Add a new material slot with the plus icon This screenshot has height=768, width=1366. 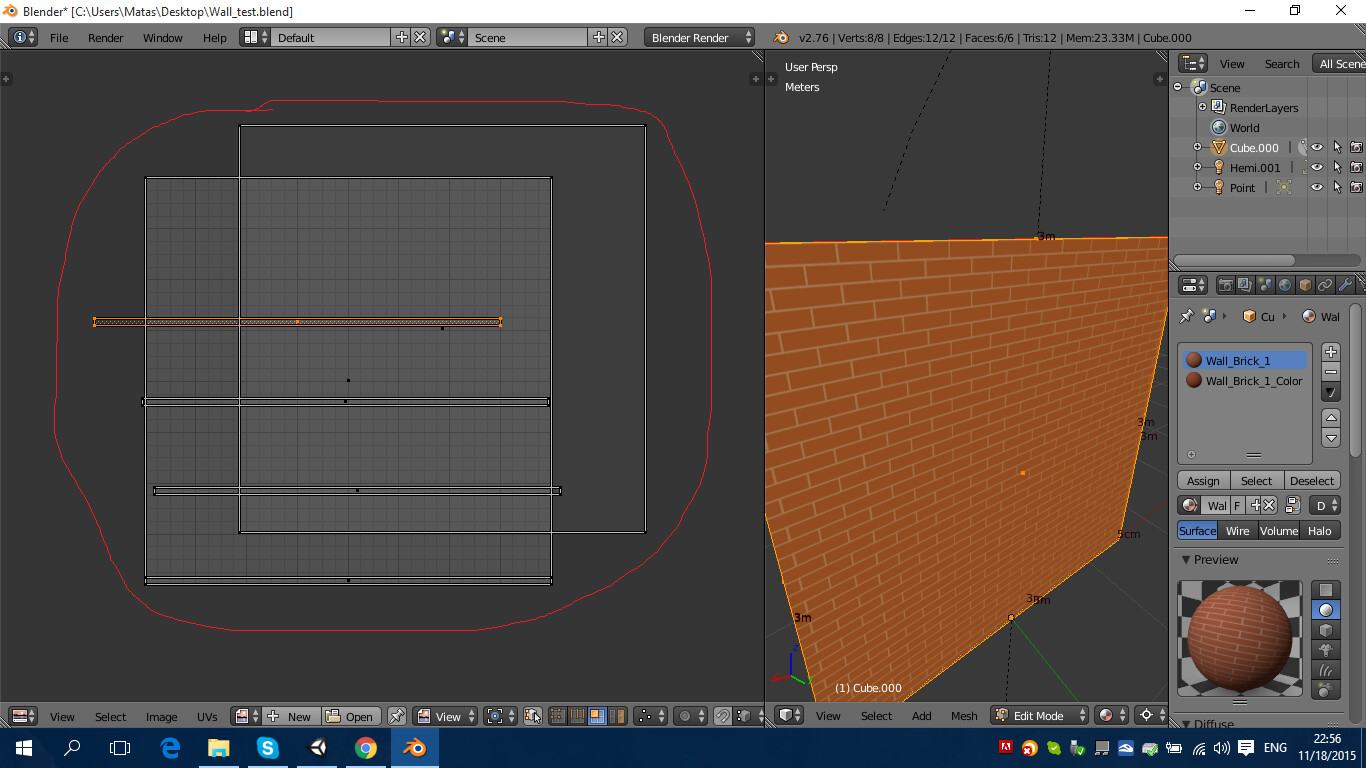1330,351
